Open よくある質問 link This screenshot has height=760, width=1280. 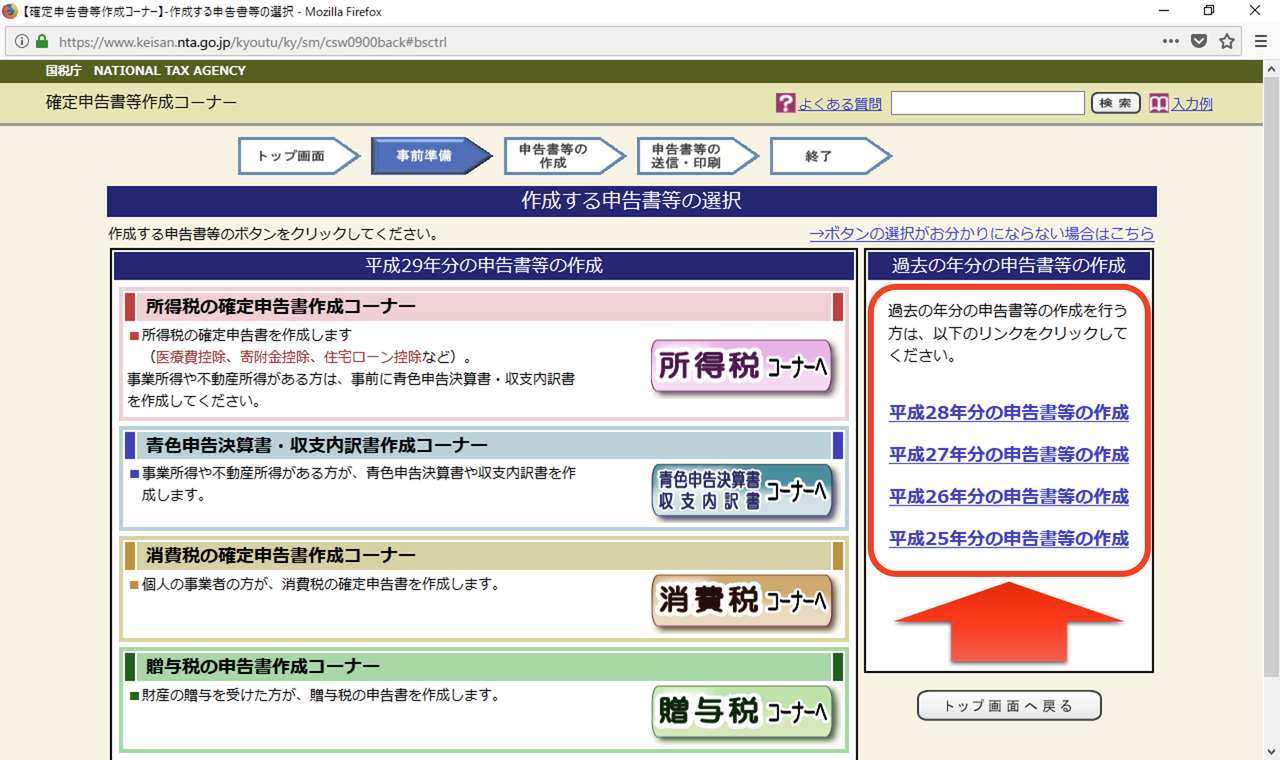click(x=840, y=104)
